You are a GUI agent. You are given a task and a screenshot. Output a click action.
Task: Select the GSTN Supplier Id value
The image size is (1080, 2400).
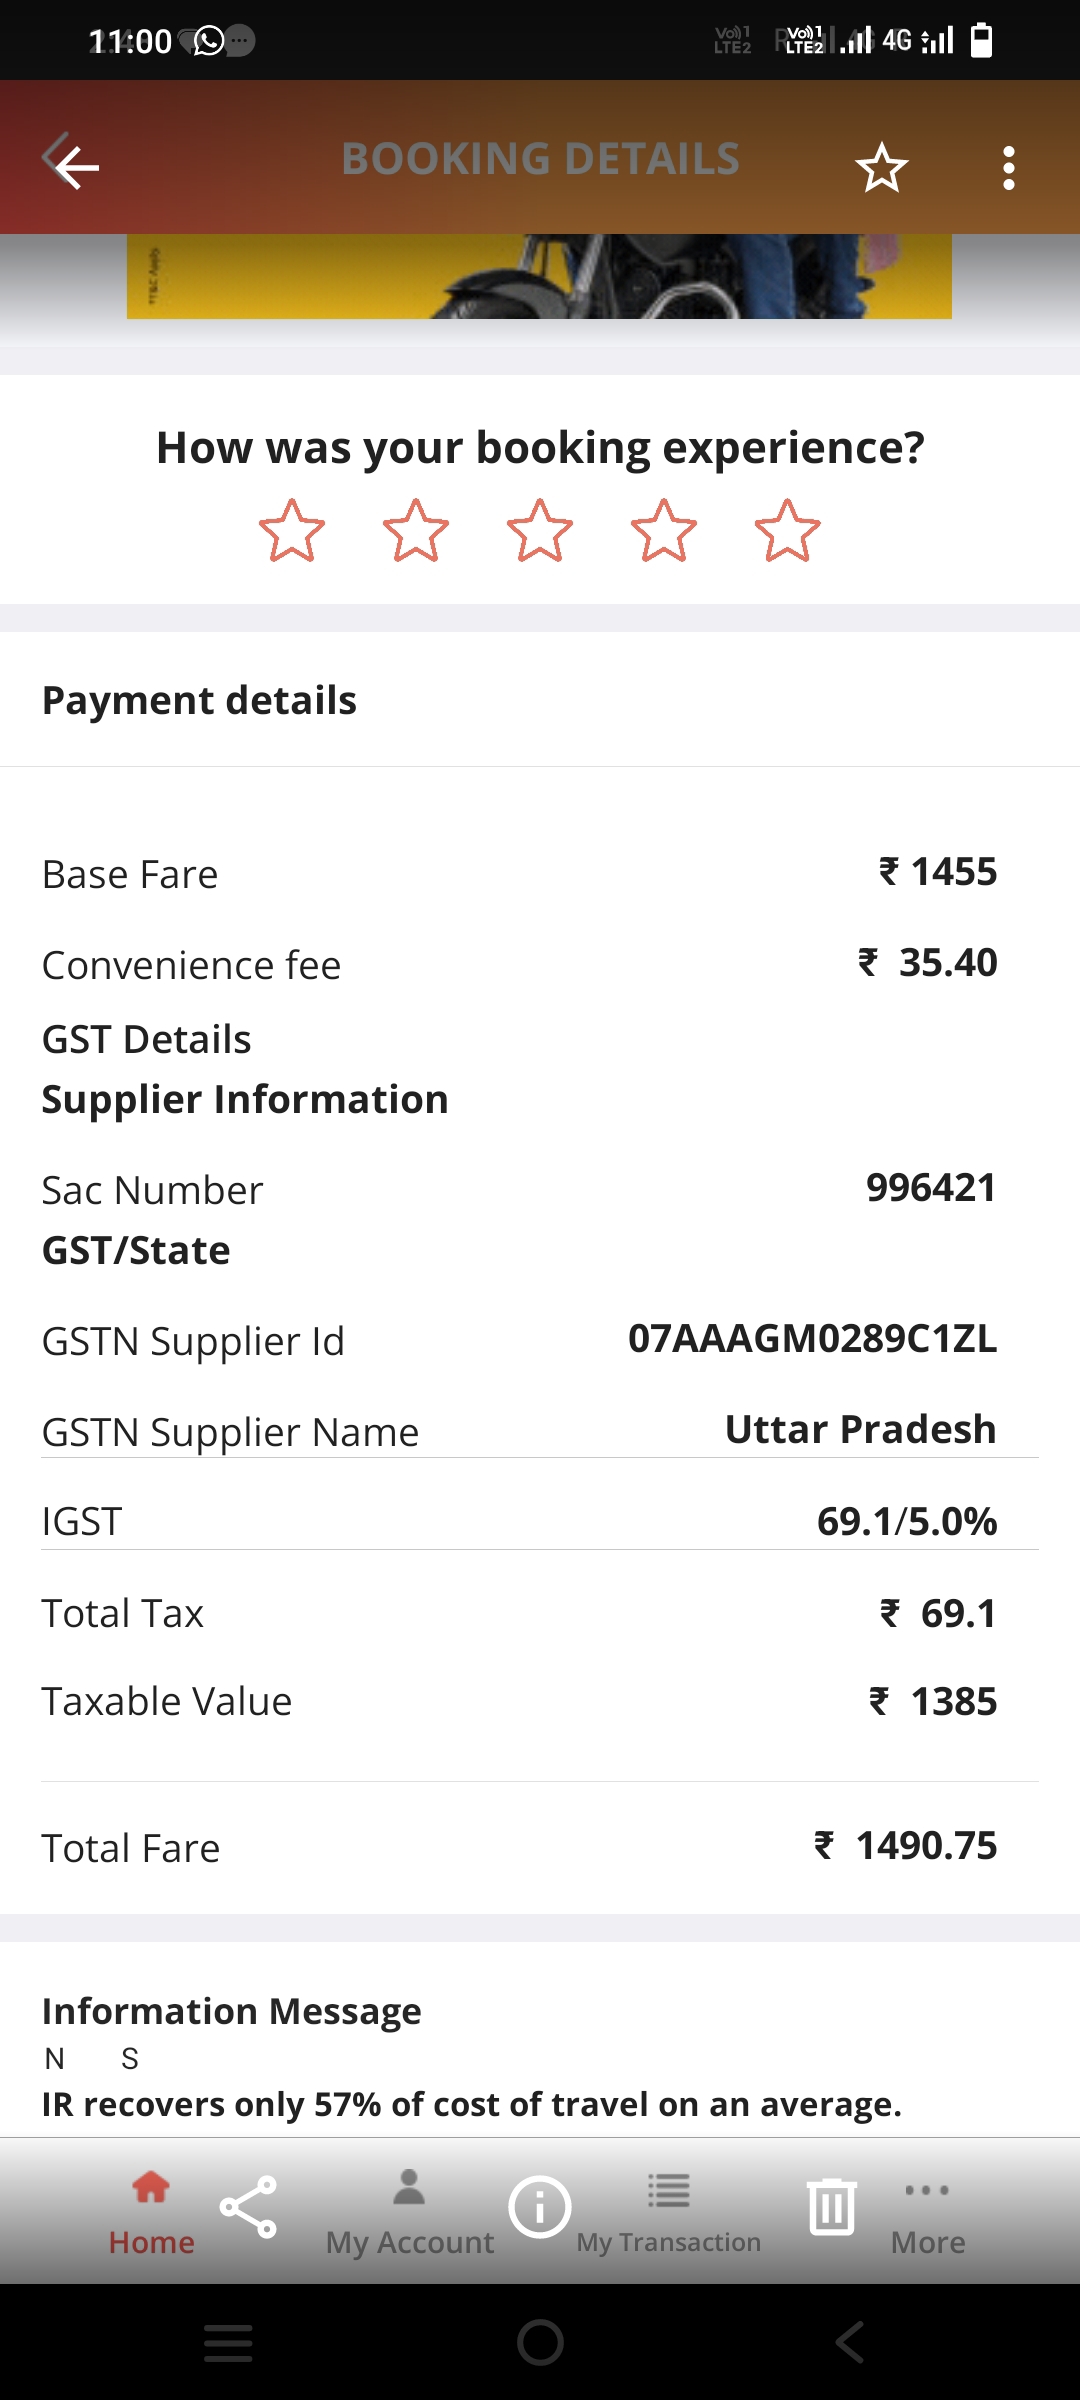tap(812, 1338)
